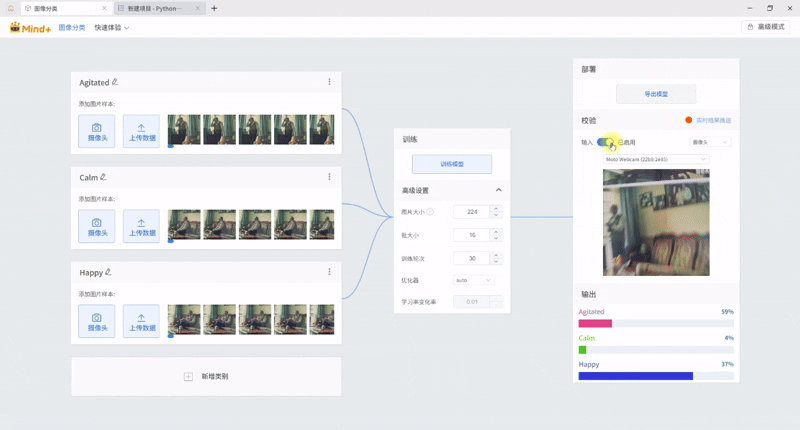Click the home icon in tab bar
Viewport: 800px width, 430px height.
pyautogui.click(x=10, y=8)
